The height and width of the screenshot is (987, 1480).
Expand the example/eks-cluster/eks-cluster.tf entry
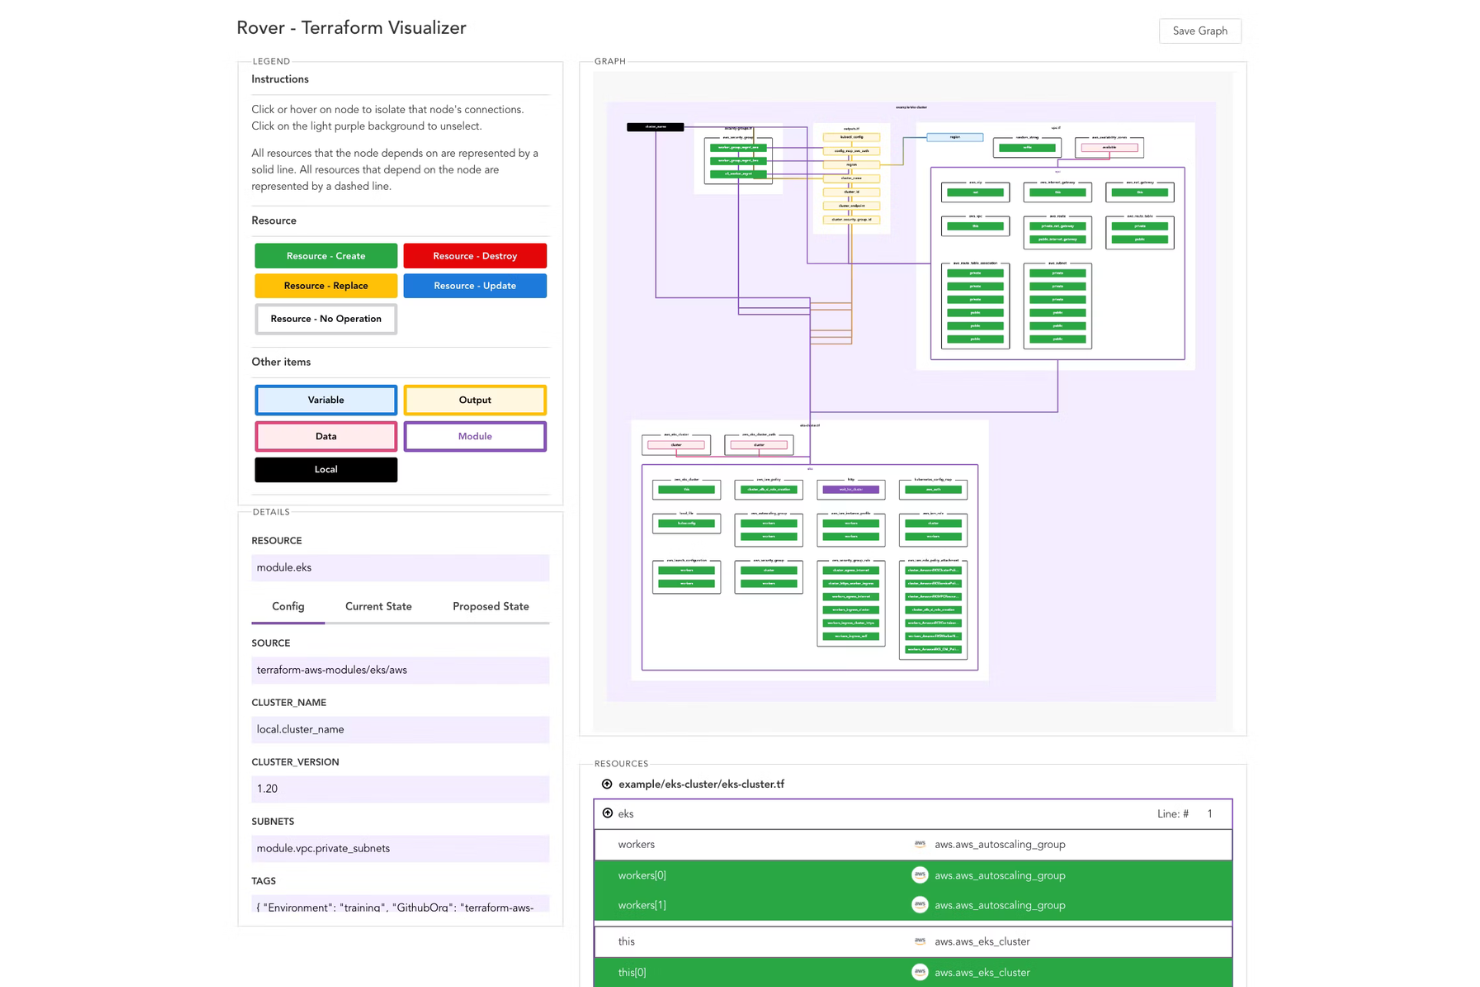click(x=608, y=784)
